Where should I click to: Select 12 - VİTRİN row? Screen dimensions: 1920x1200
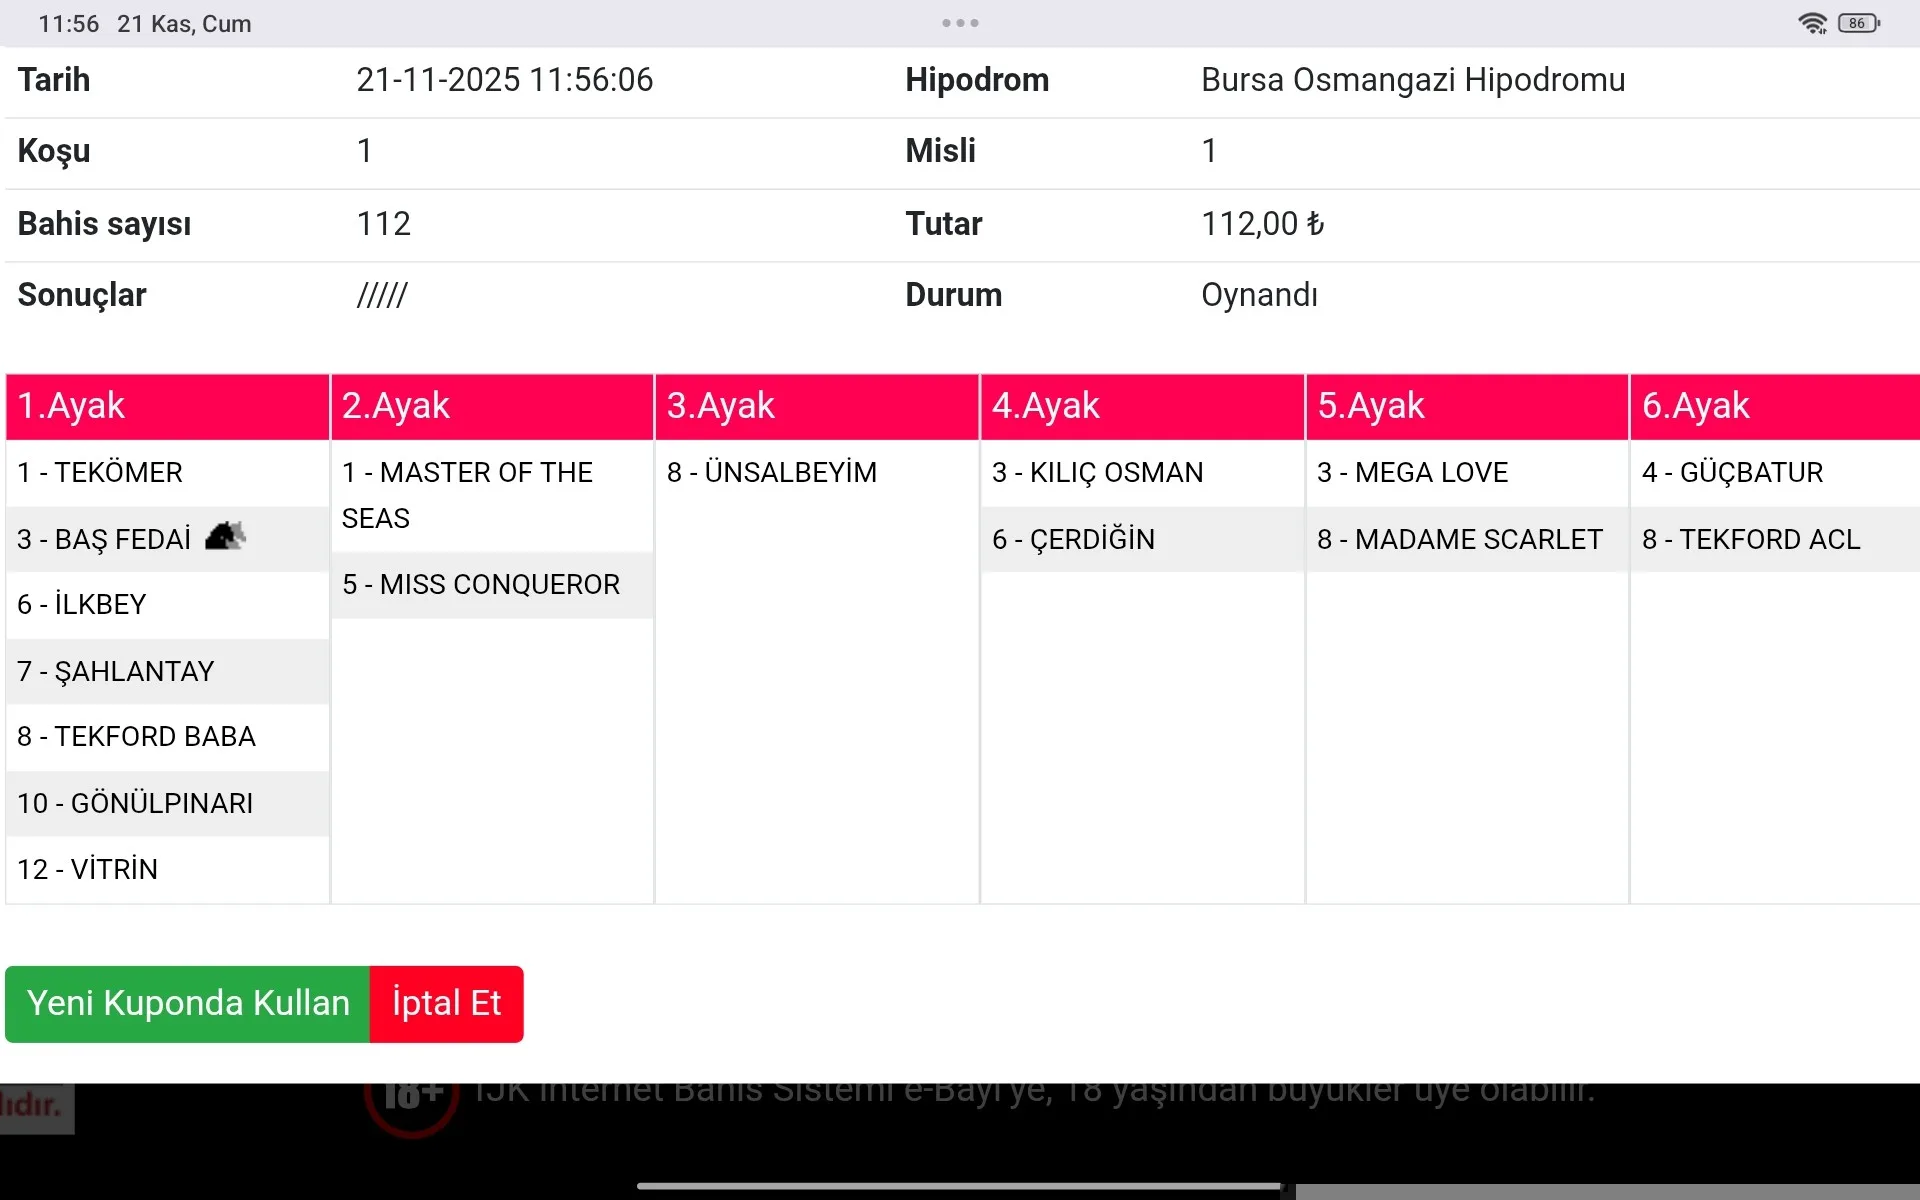point(88,869)
